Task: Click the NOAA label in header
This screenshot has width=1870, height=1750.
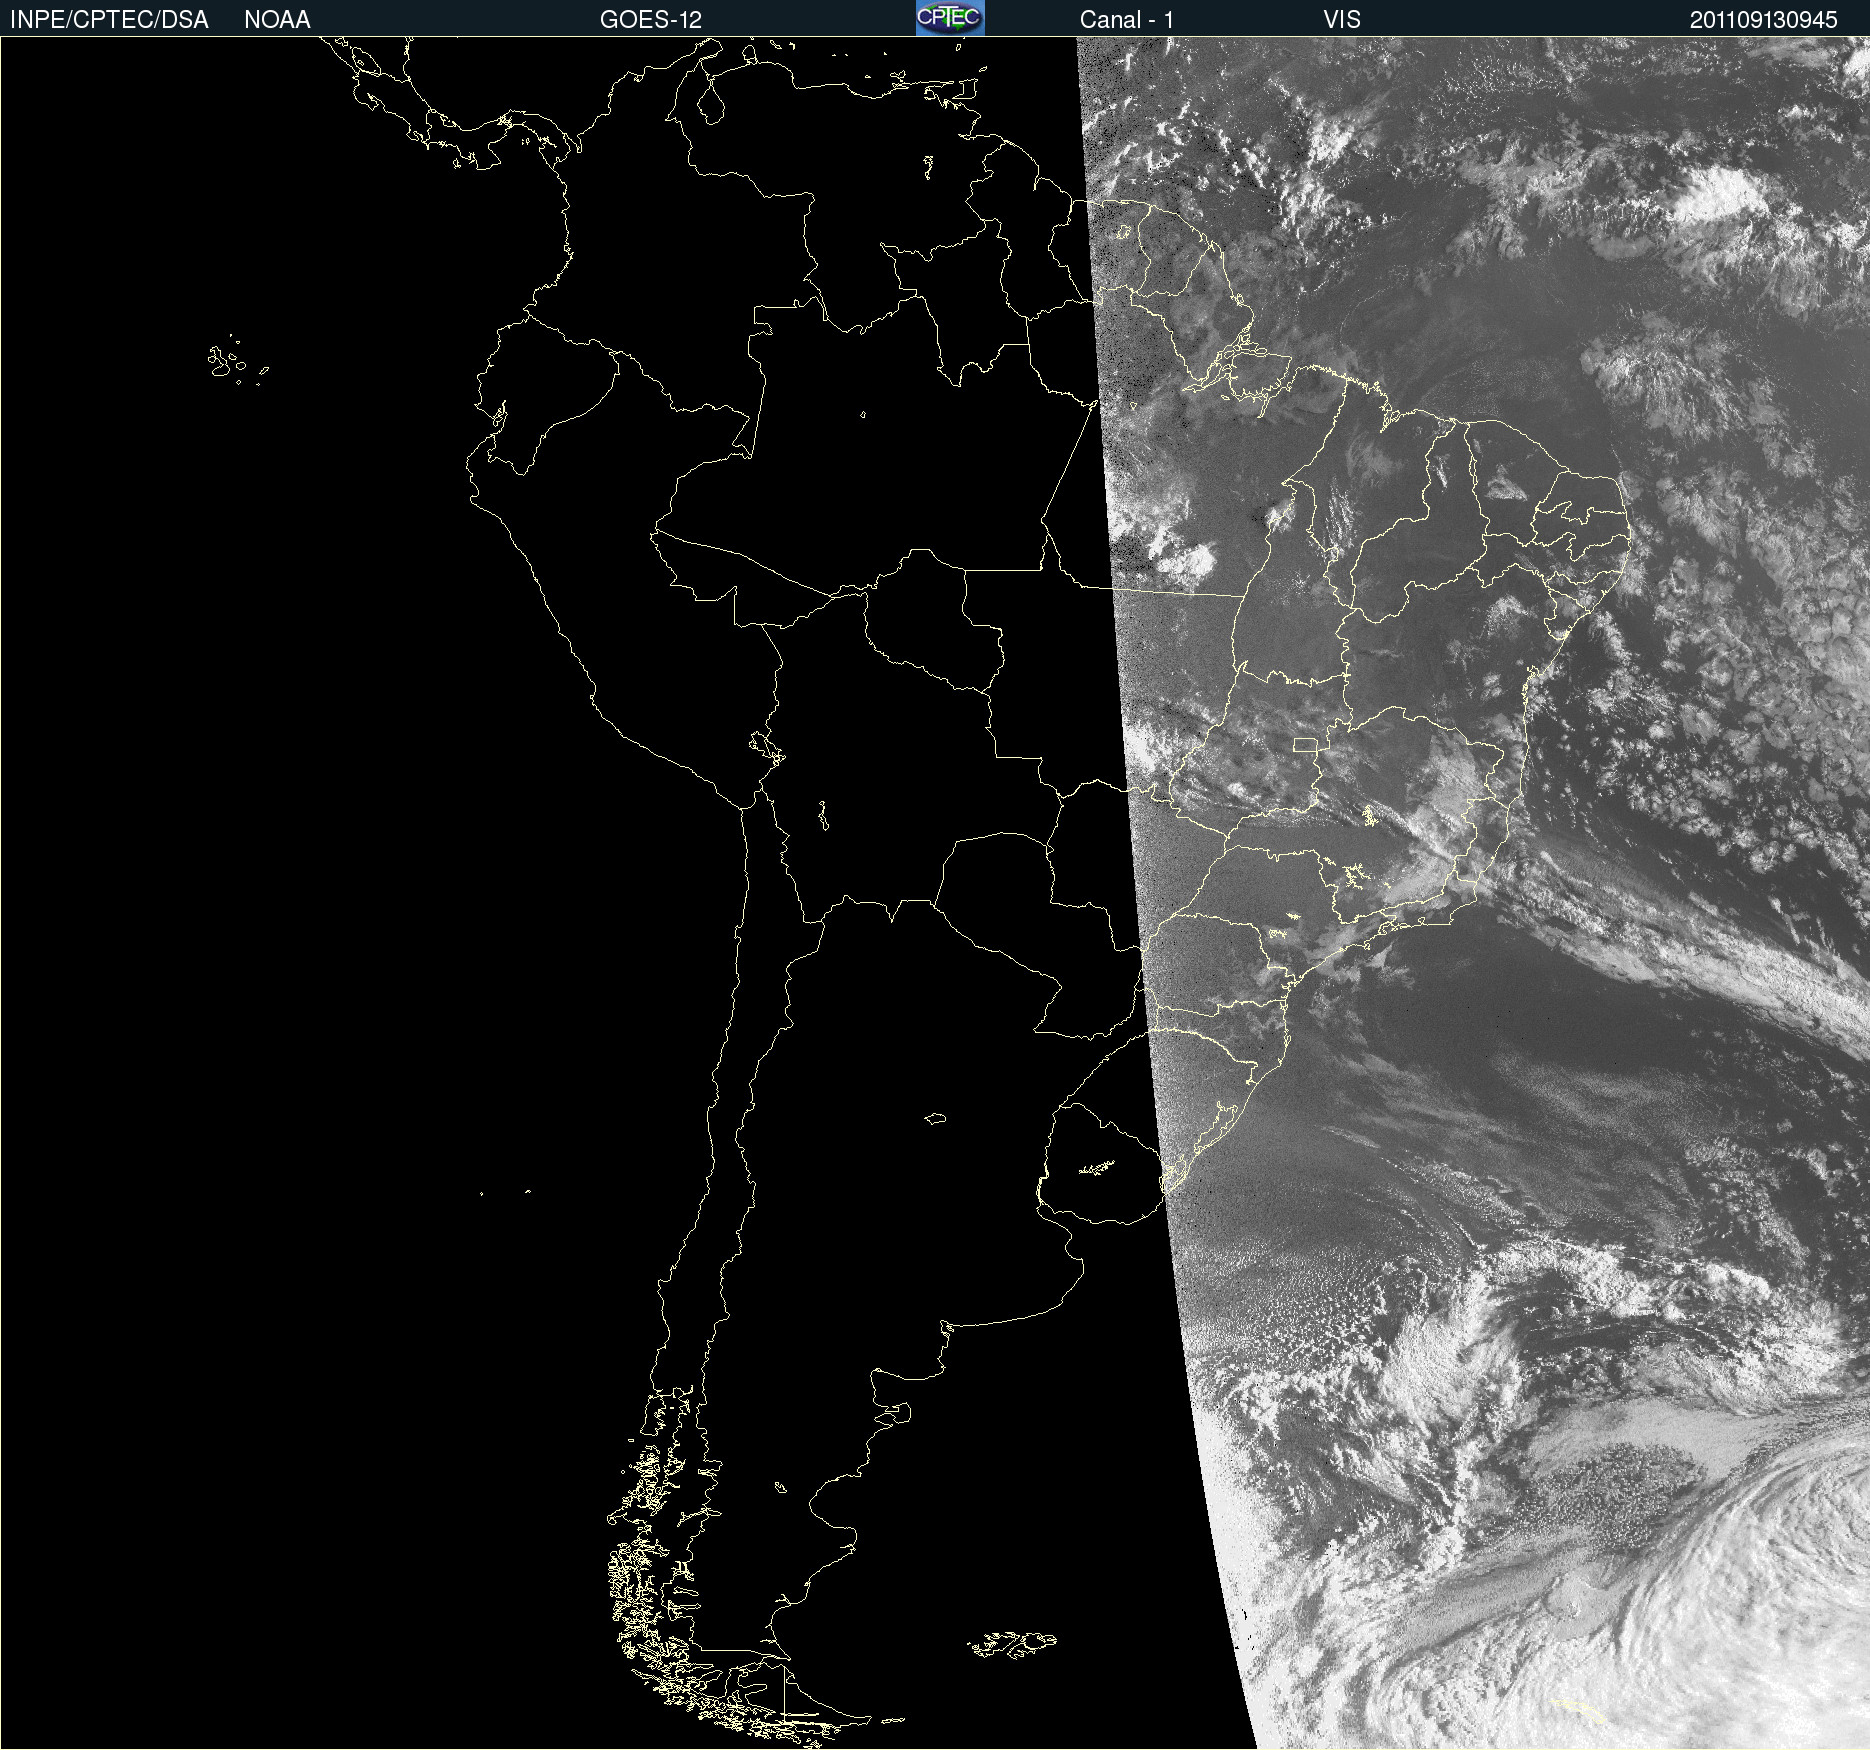Action: point(277,20)
